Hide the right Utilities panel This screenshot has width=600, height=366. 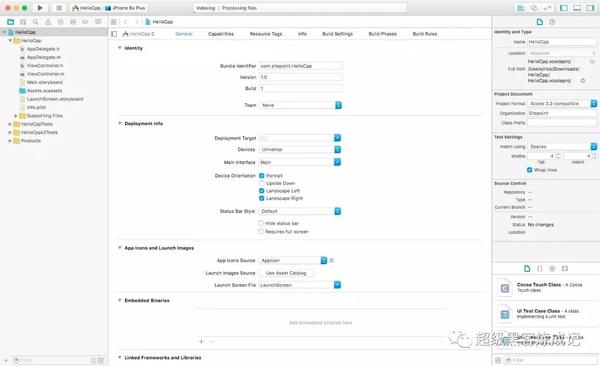590,8
